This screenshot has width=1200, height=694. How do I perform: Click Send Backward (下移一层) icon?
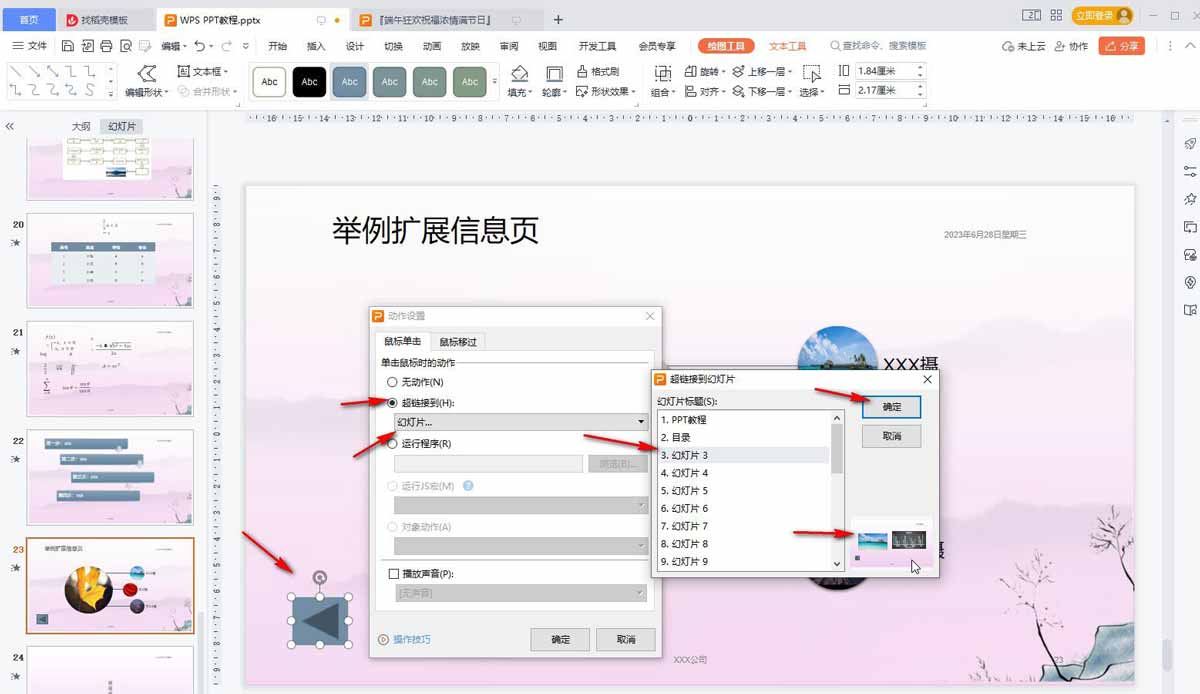coord(739,91)
